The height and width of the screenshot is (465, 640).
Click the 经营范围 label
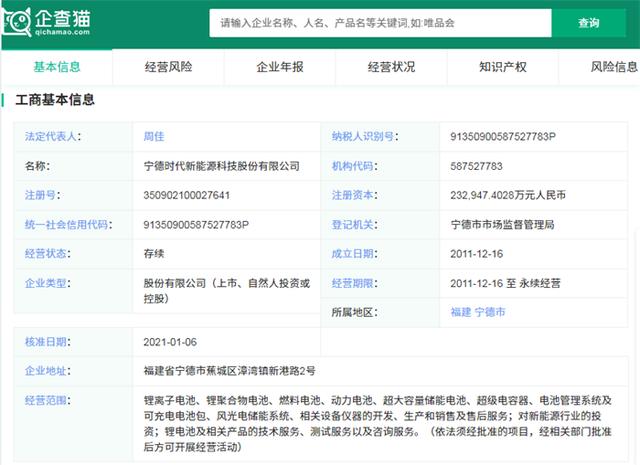point(46,400)
